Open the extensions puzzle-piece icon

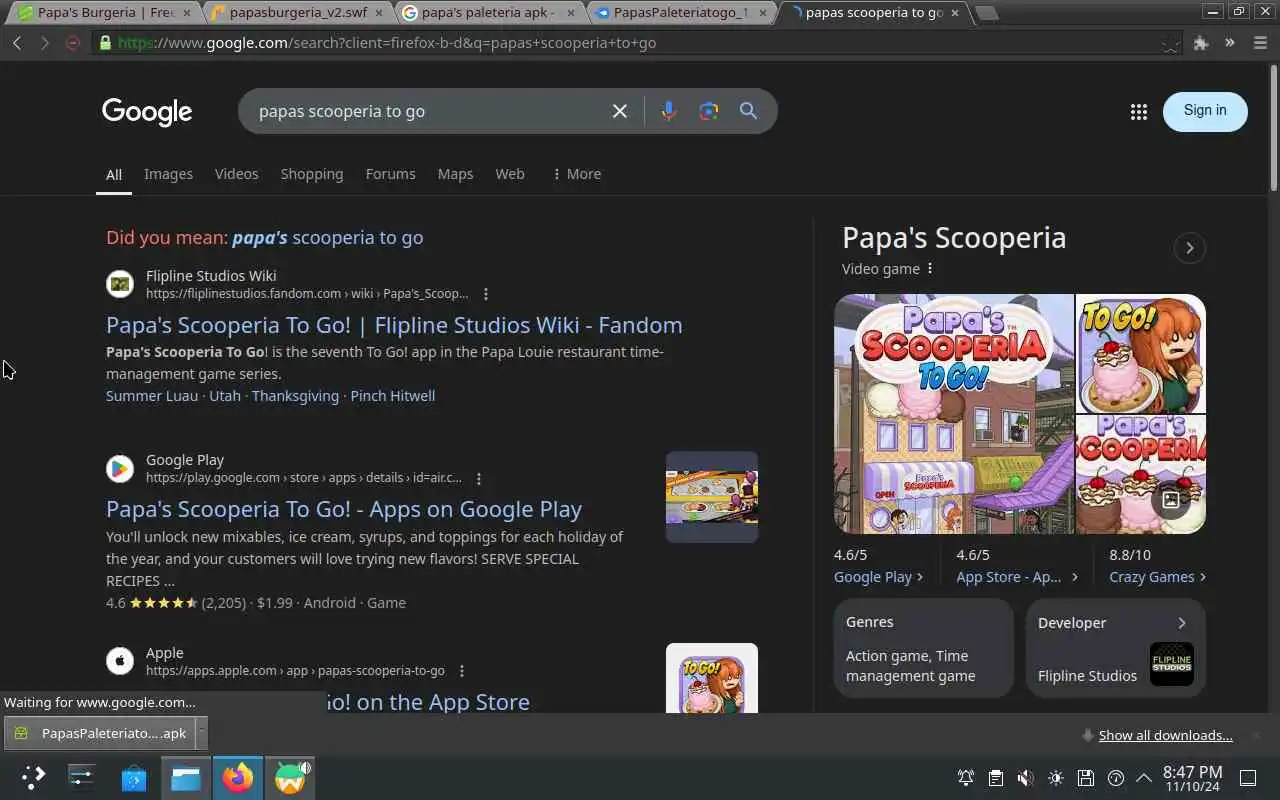pyautogui.click(x=1201, y=43)
